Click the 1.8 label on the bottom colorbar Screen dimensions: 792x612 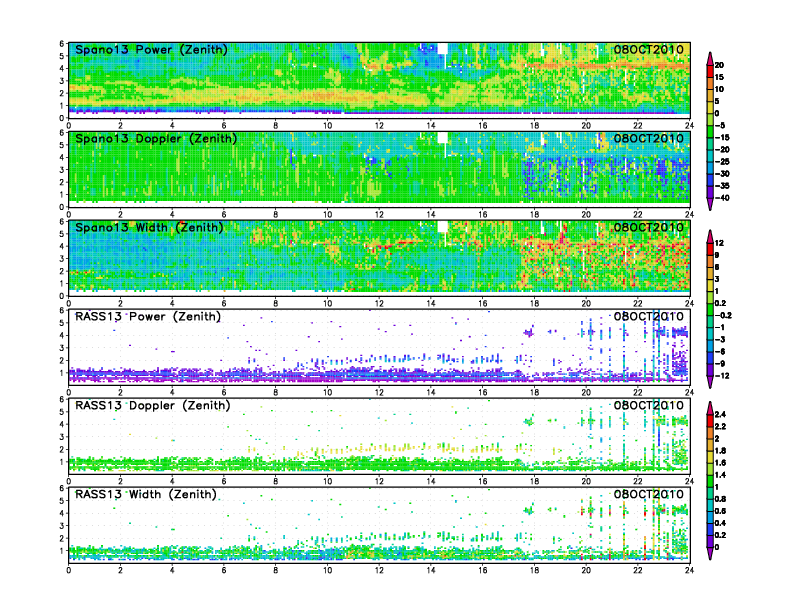click(x=720, y=451)
